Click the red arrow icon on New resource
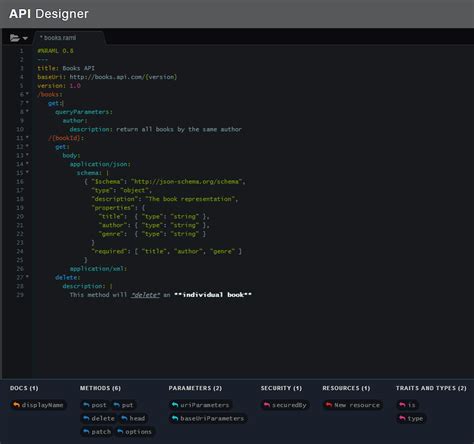This screenshot has height=444, width=474. [x=329, y=405]
